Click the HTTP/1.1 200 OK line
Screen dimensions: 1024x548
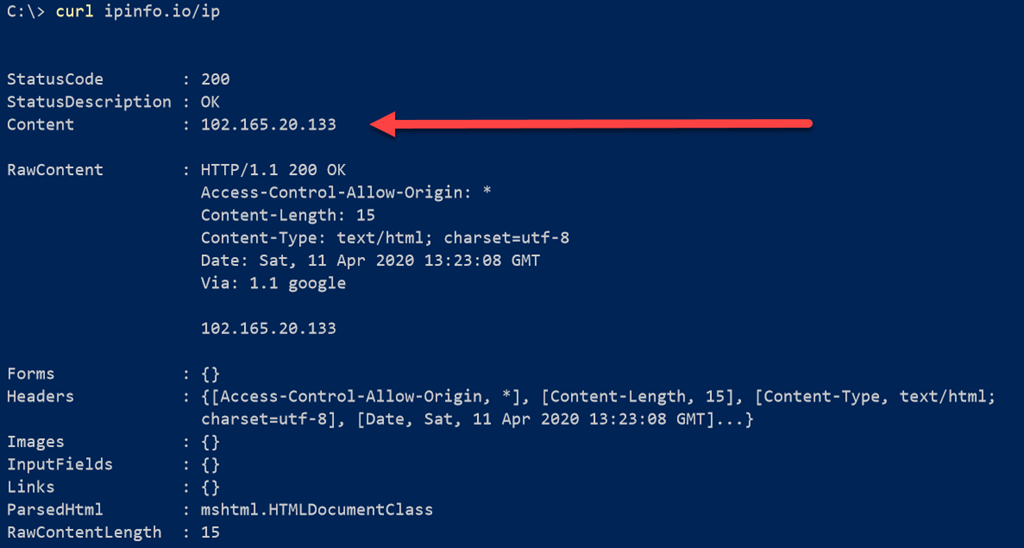pyautogui.click(x=273, y=170)
